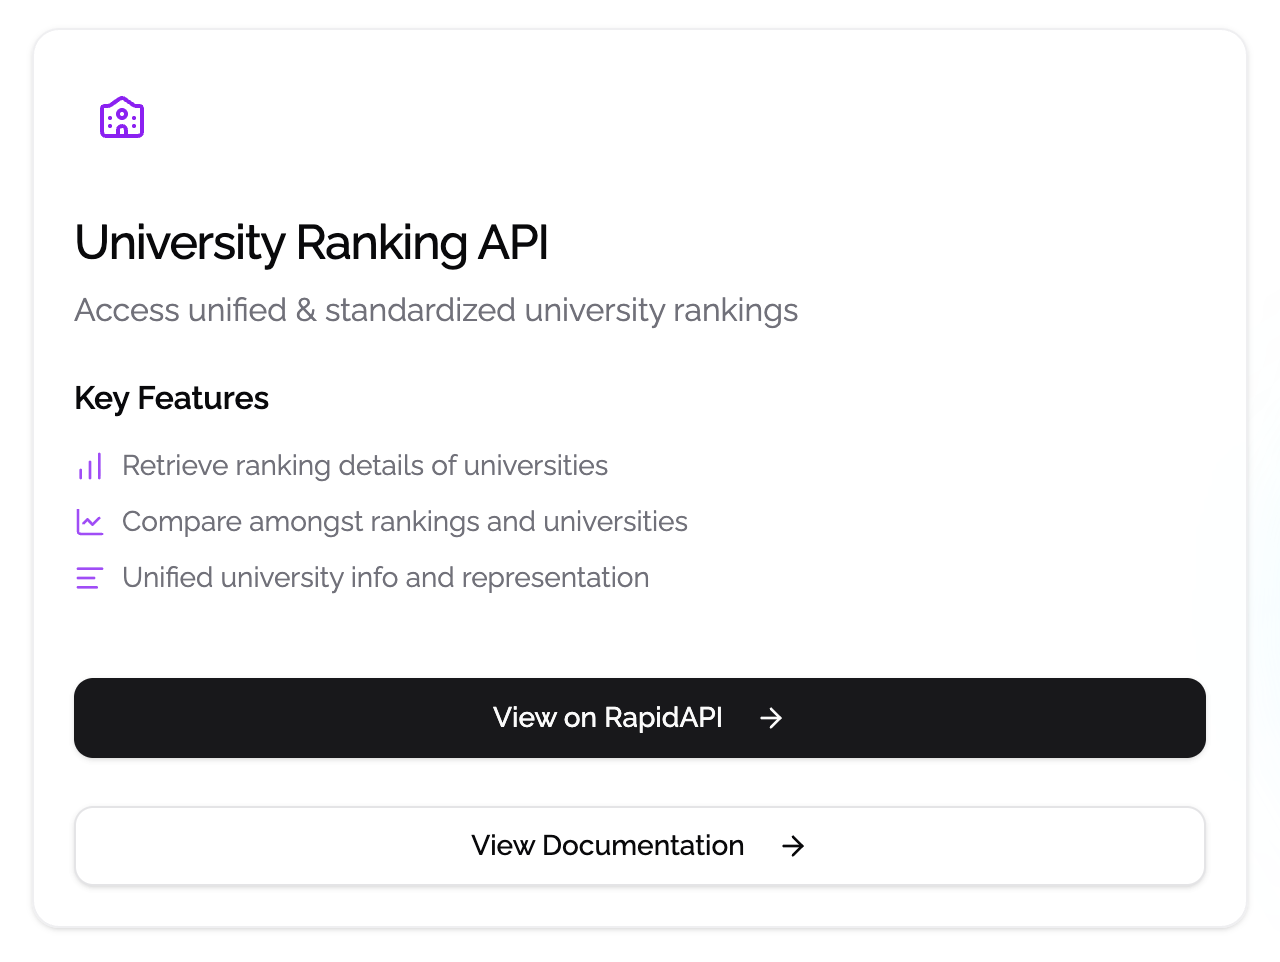1280x962 pixels.
Task: Click the word "Ranking" in the card title
Action: 382,243
